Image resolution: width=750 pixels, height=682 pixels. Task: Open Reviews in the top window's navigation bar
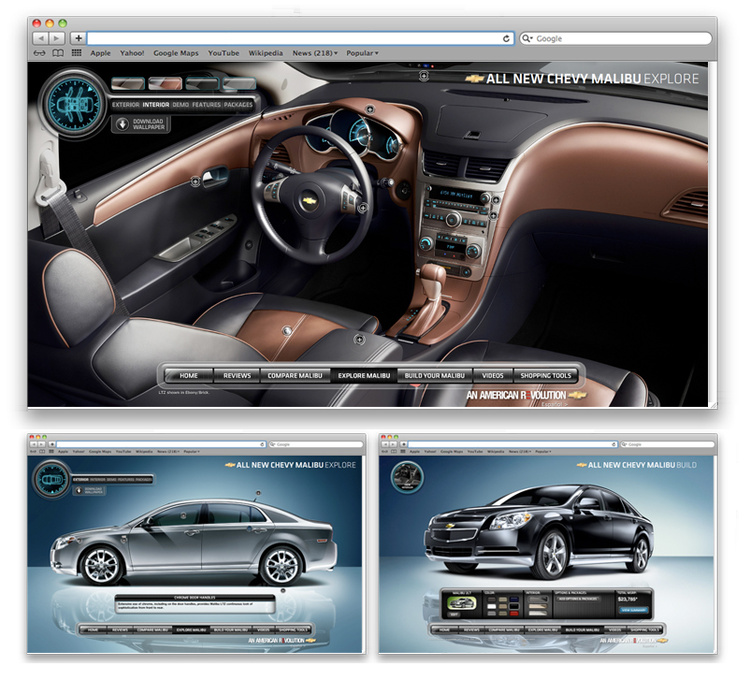237,375
